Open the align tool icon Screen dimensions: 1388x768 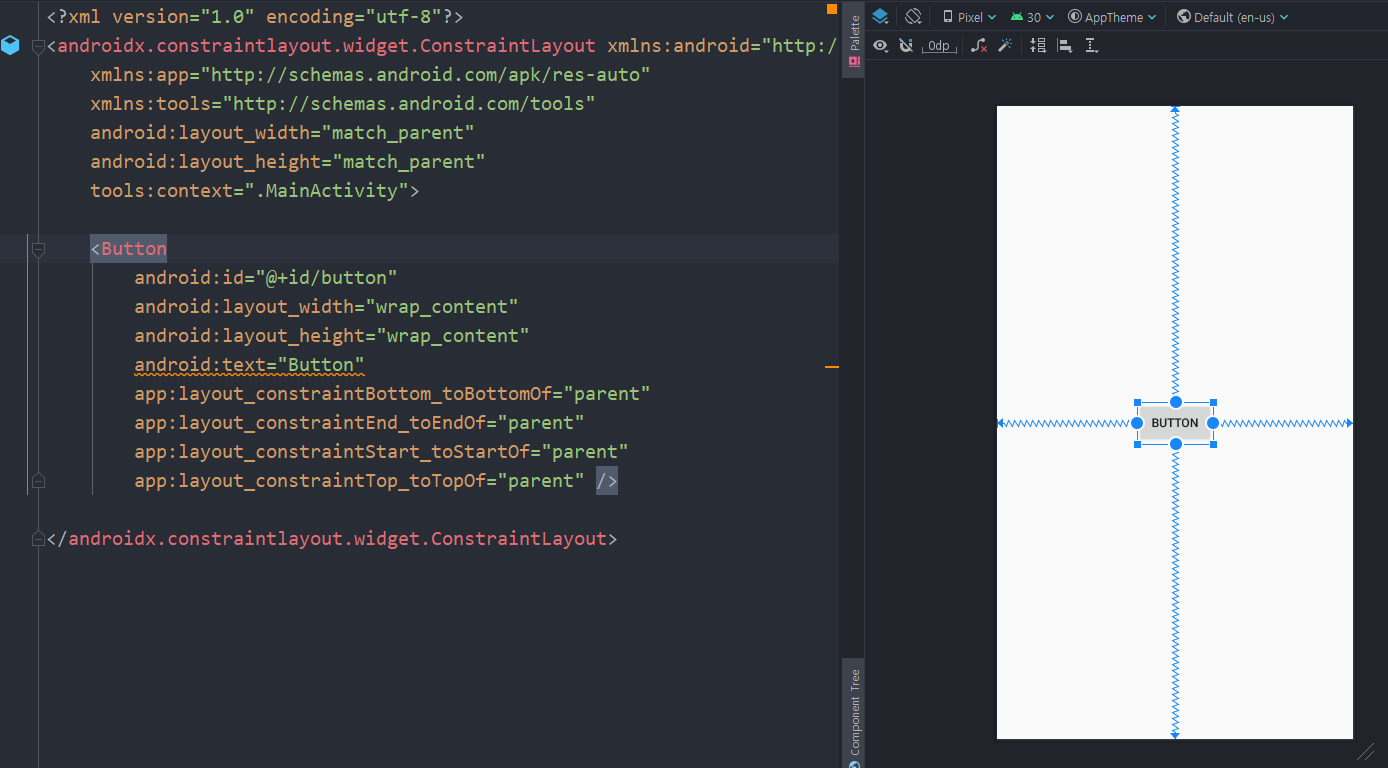pyautogui.click(x=1064, y=45)
